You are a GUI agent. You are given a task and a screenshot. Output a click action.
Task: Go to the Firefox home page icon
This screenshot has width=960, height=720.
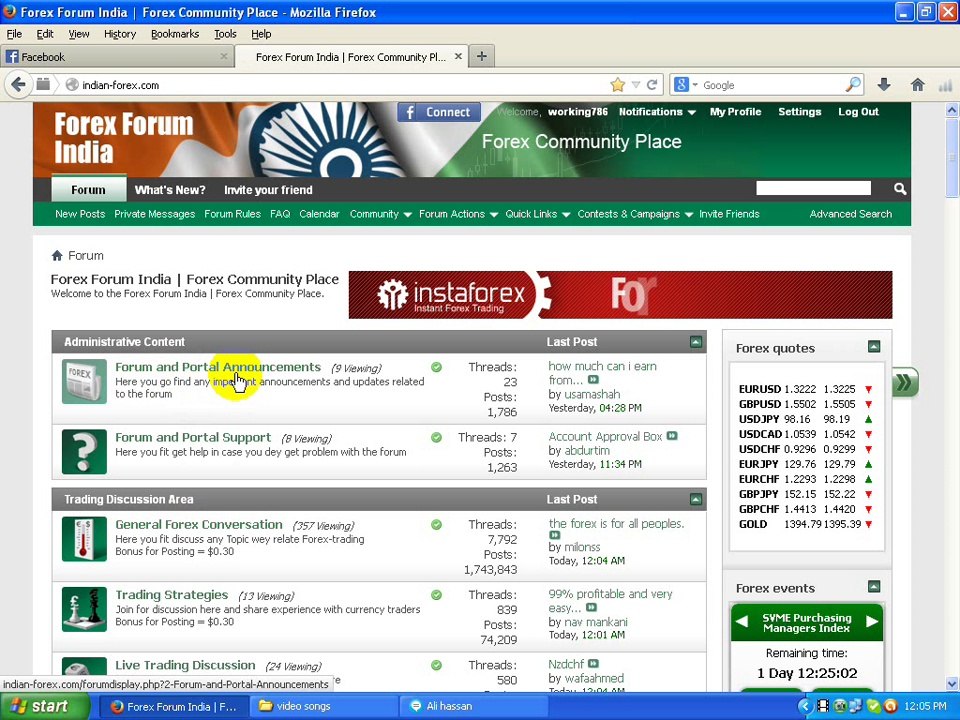point(917,84)
